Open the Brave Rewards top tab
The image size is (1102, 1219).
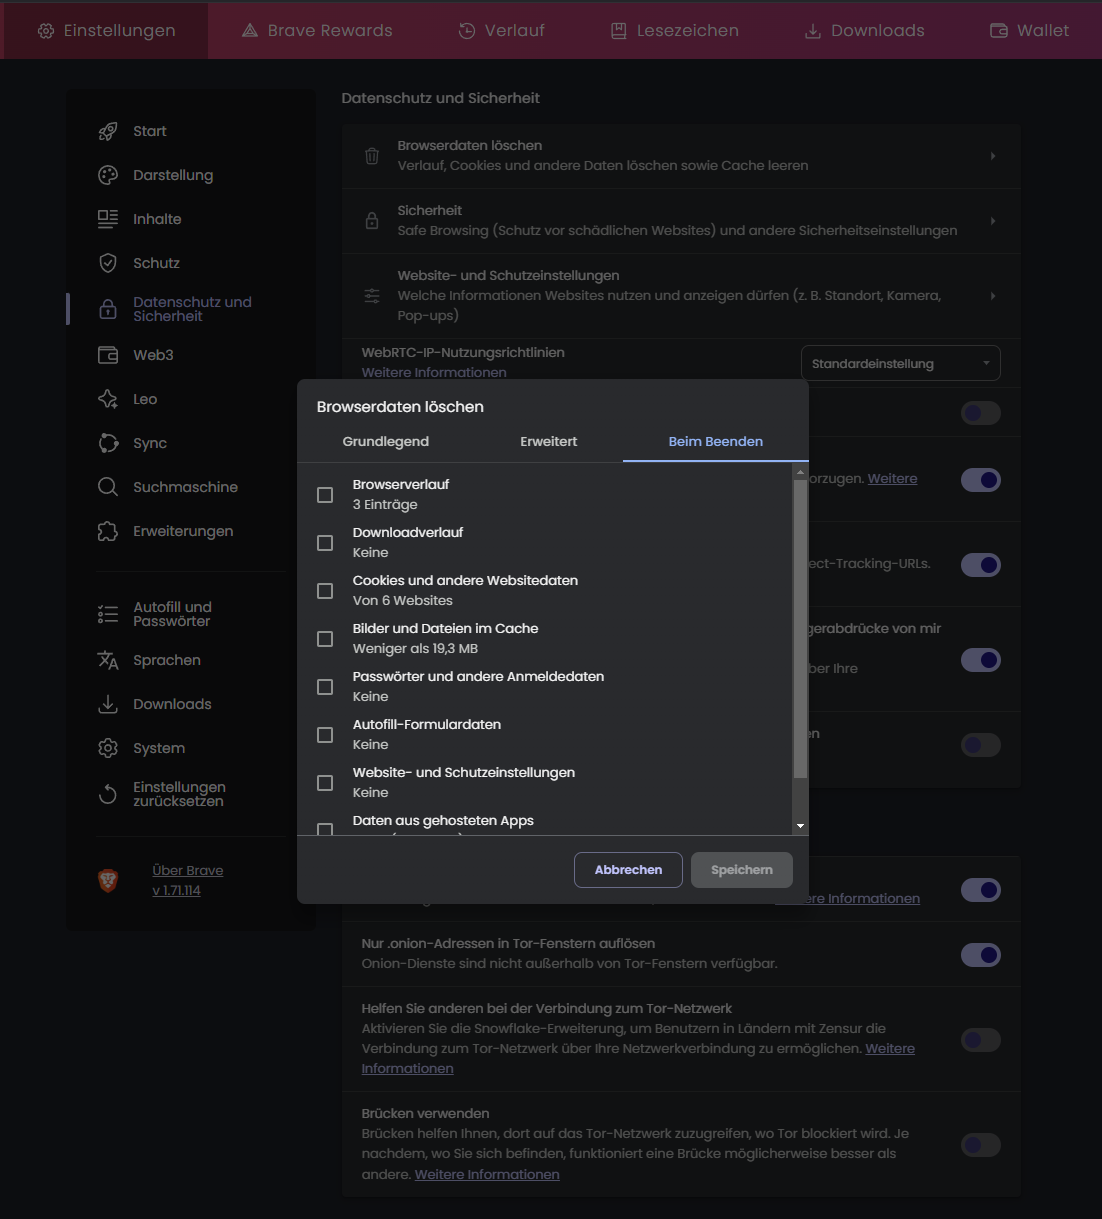(x=317, y=31)
